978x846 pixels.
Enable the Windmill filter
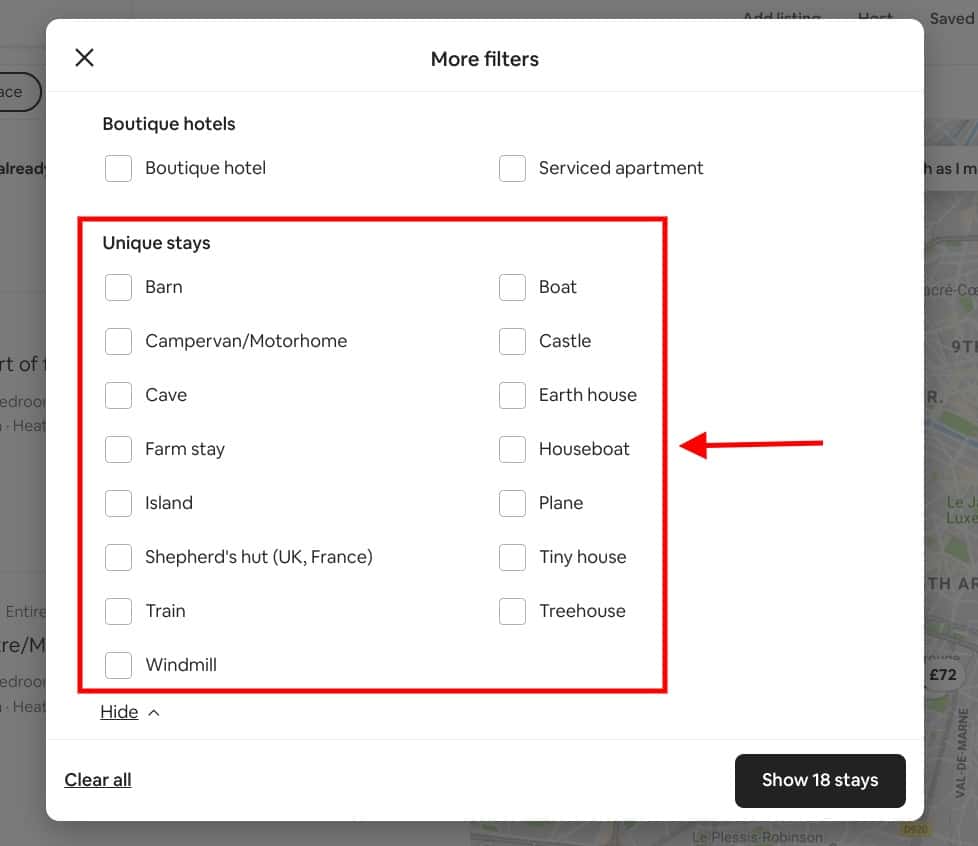click(118, 665)
